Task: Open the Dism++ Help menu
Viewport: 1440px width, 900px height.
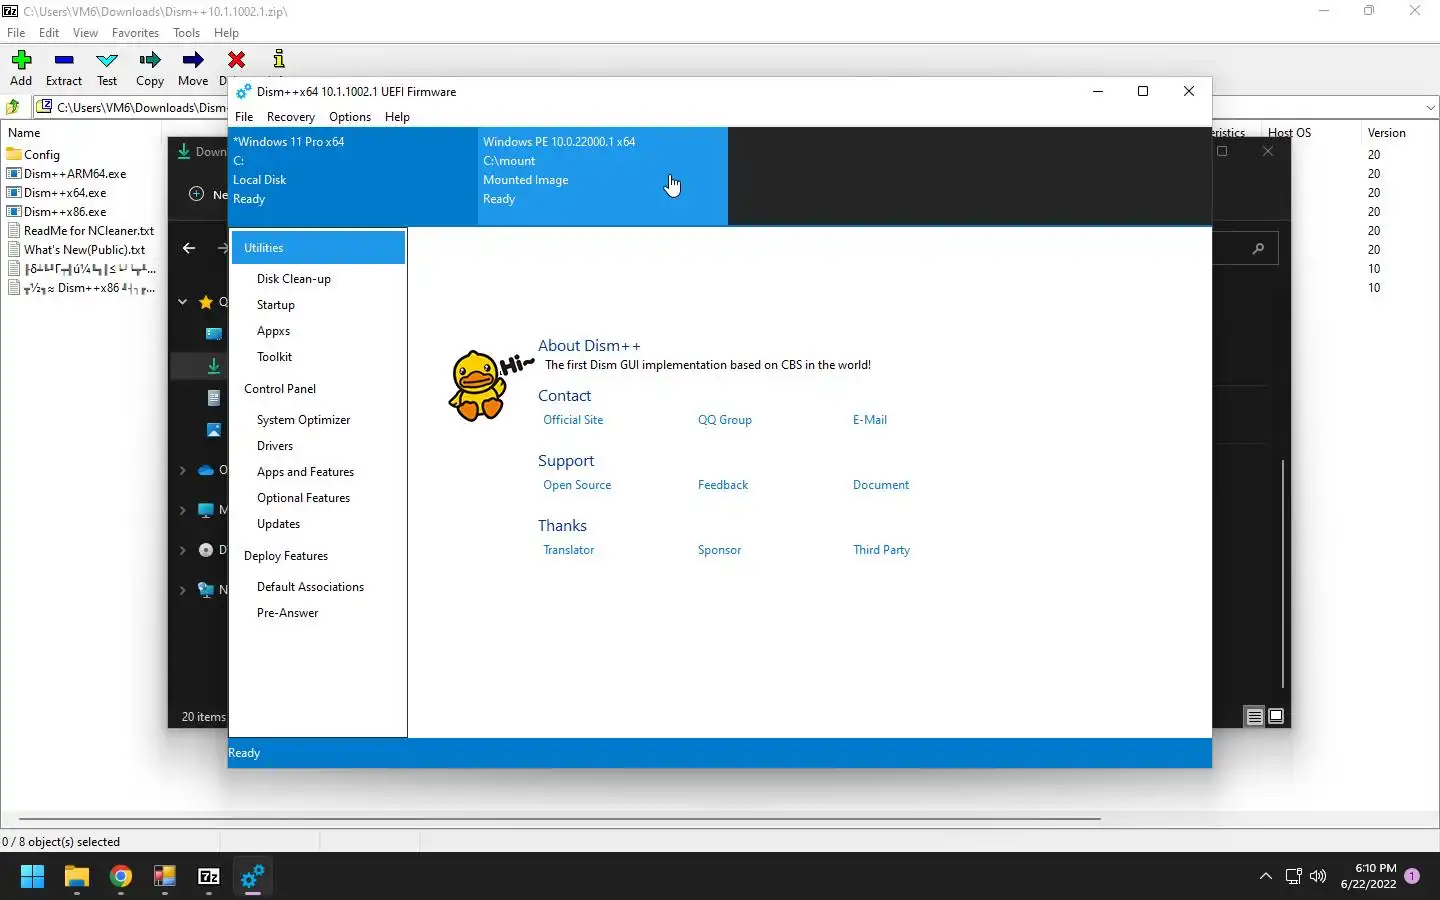Action: (397, 117)
